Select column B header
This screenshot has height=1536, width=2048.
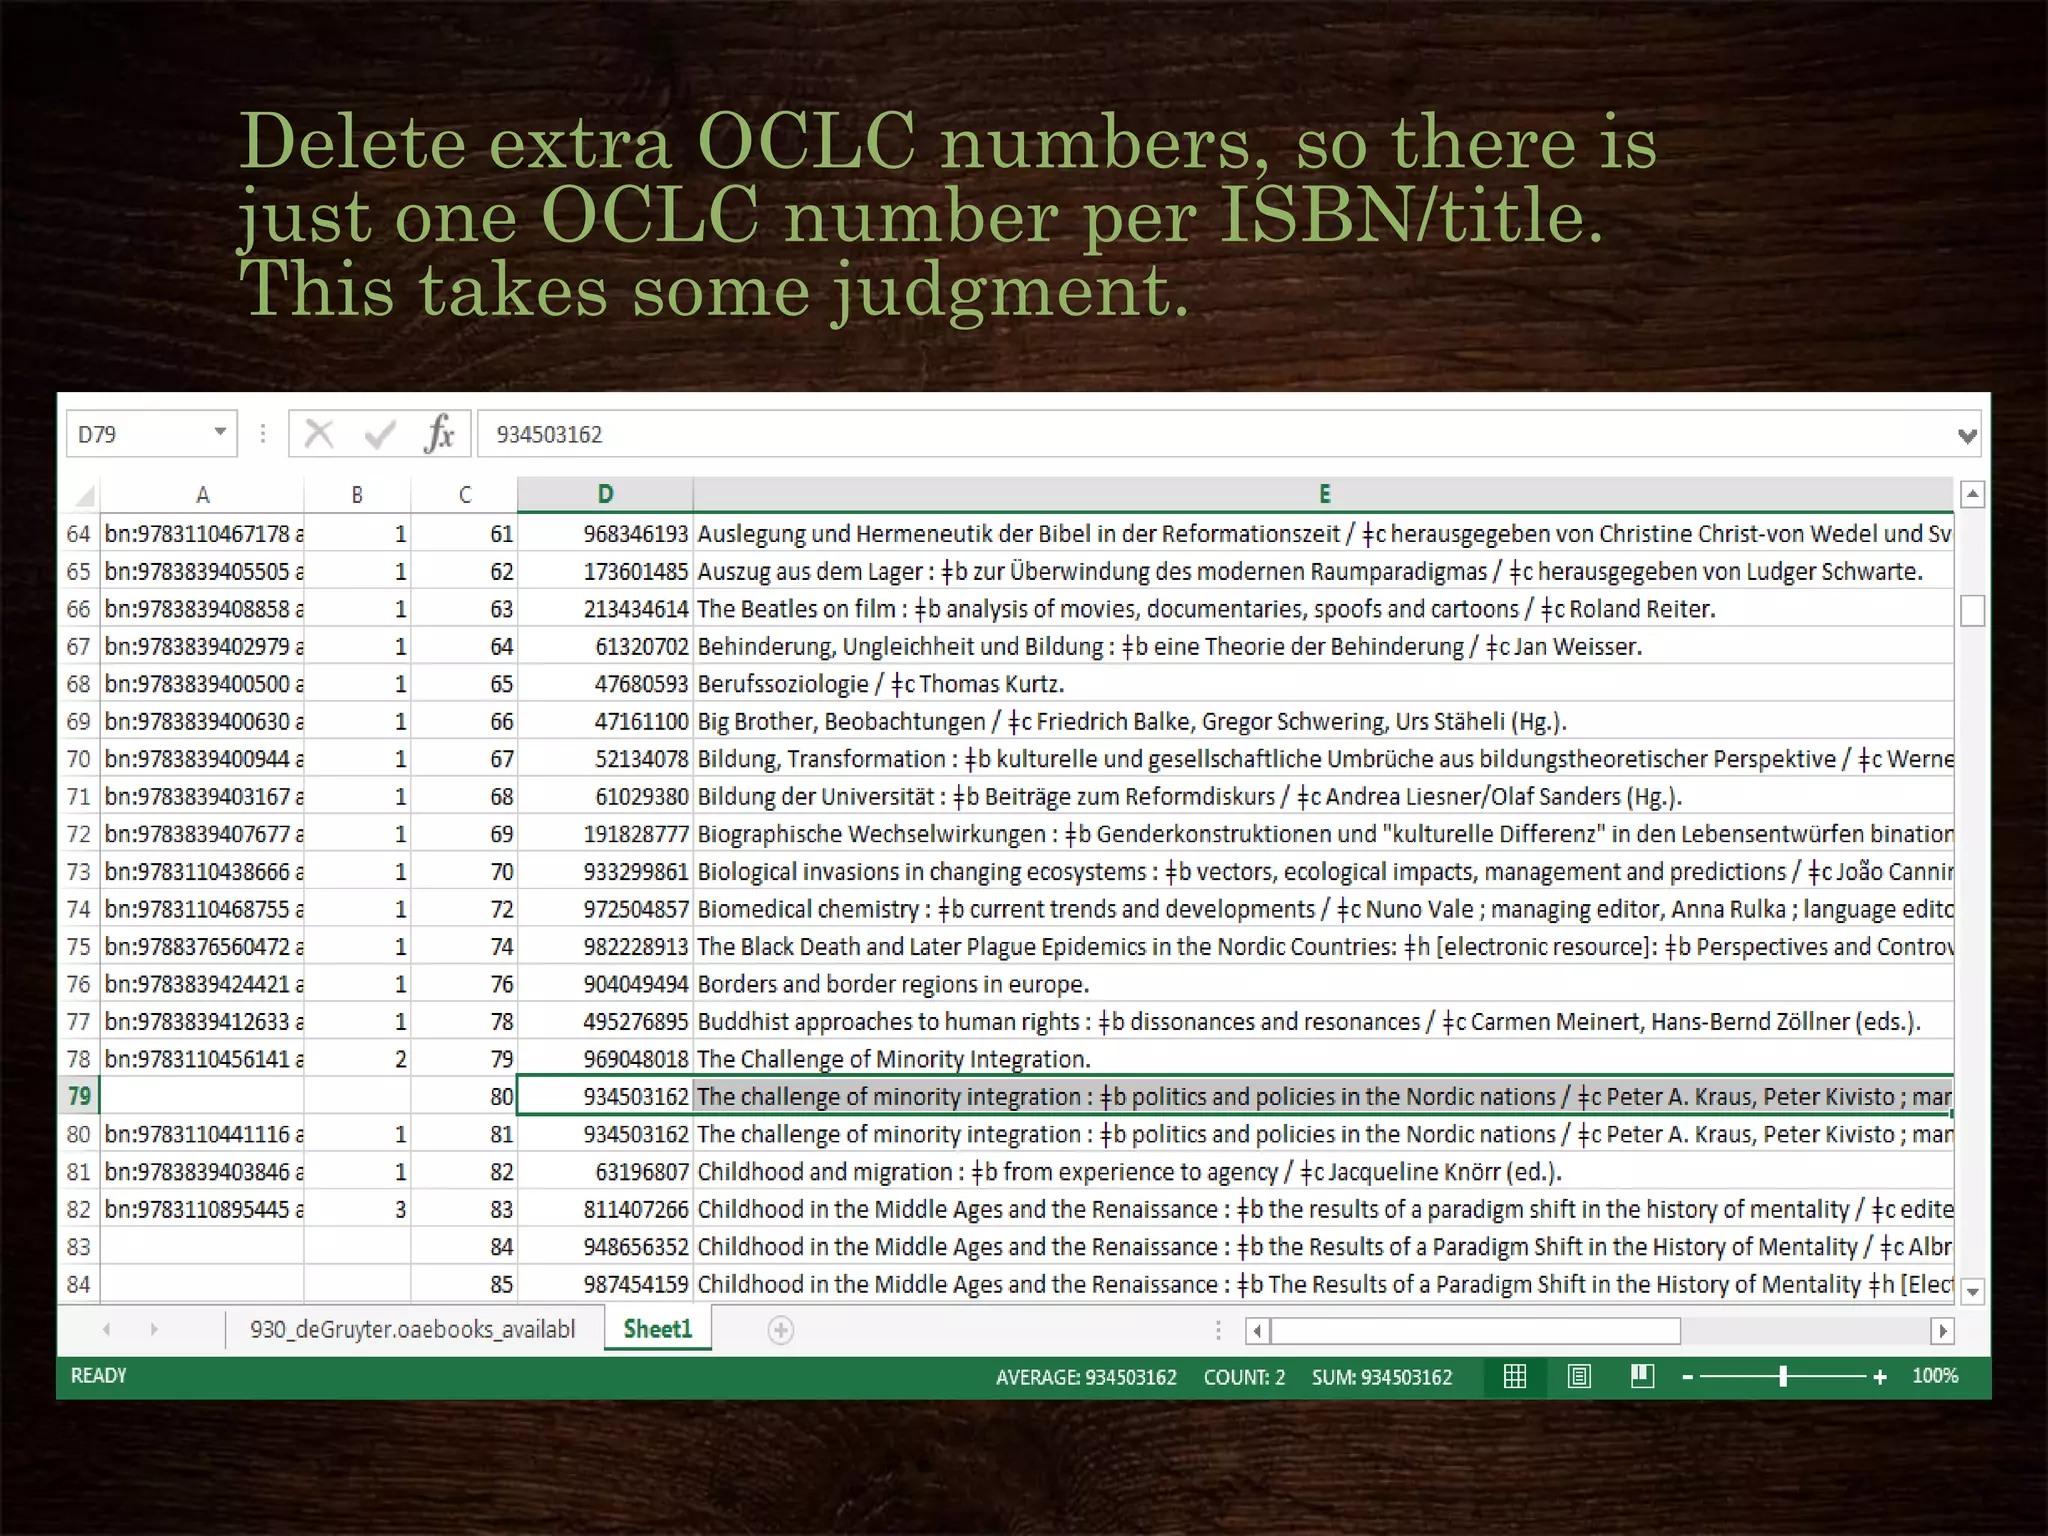tap(357, 495)
